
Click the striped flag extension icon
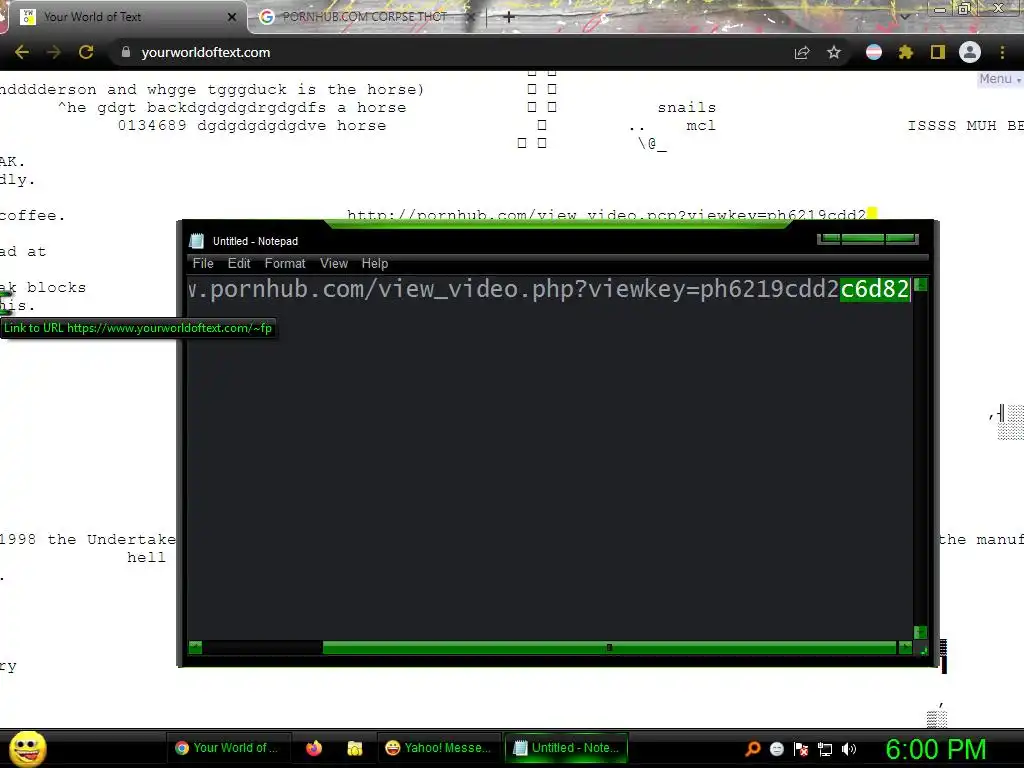click(x=874, y=52)
